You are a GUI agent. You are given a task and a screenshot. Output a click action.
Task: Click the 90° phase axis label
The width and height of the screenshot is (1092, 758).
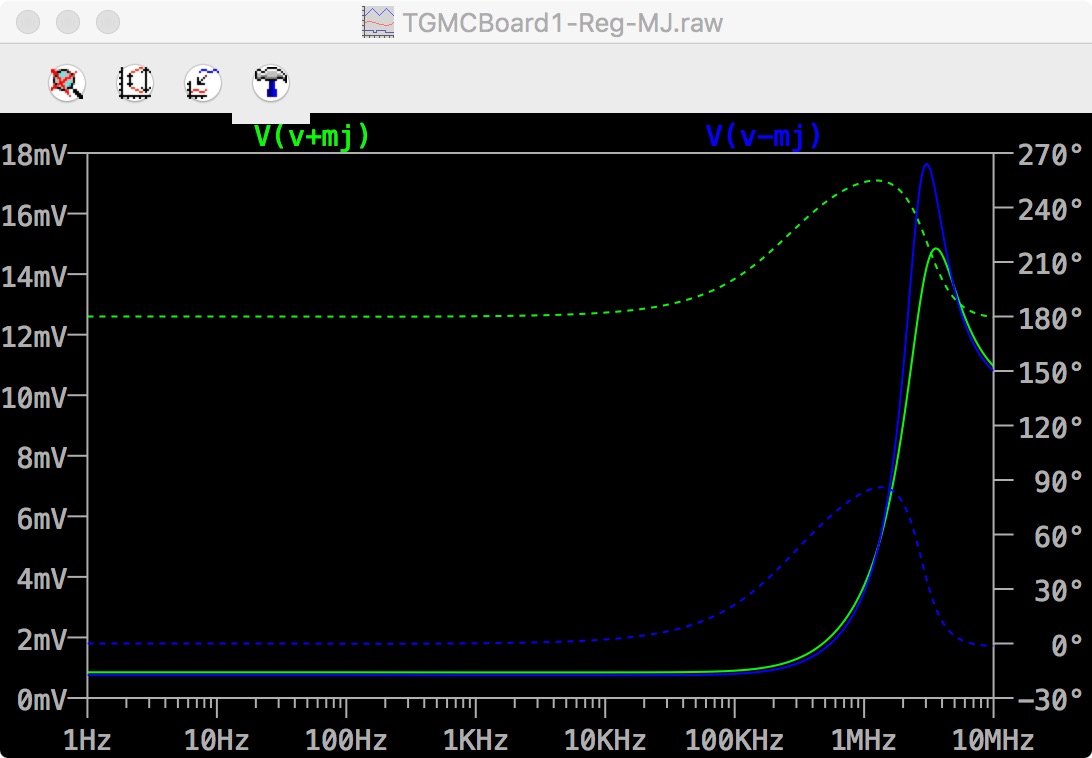pyautogui.click(x=1059, y=481)
